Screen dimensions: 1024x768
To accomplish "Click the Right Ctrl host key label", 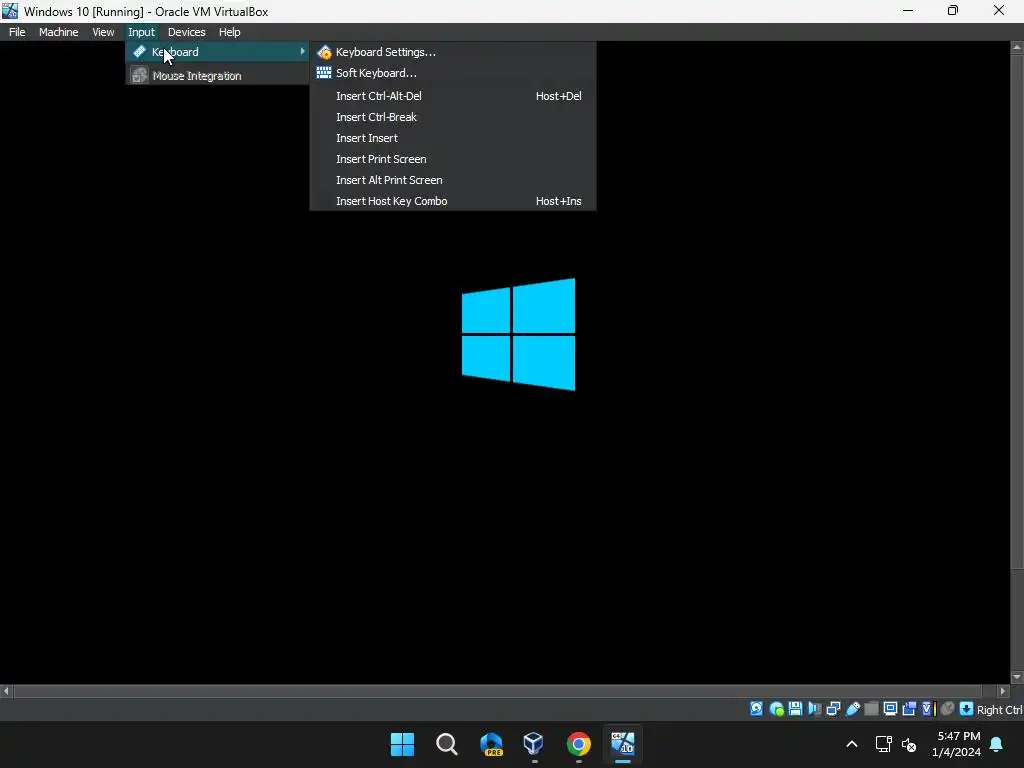I will 999,710.
